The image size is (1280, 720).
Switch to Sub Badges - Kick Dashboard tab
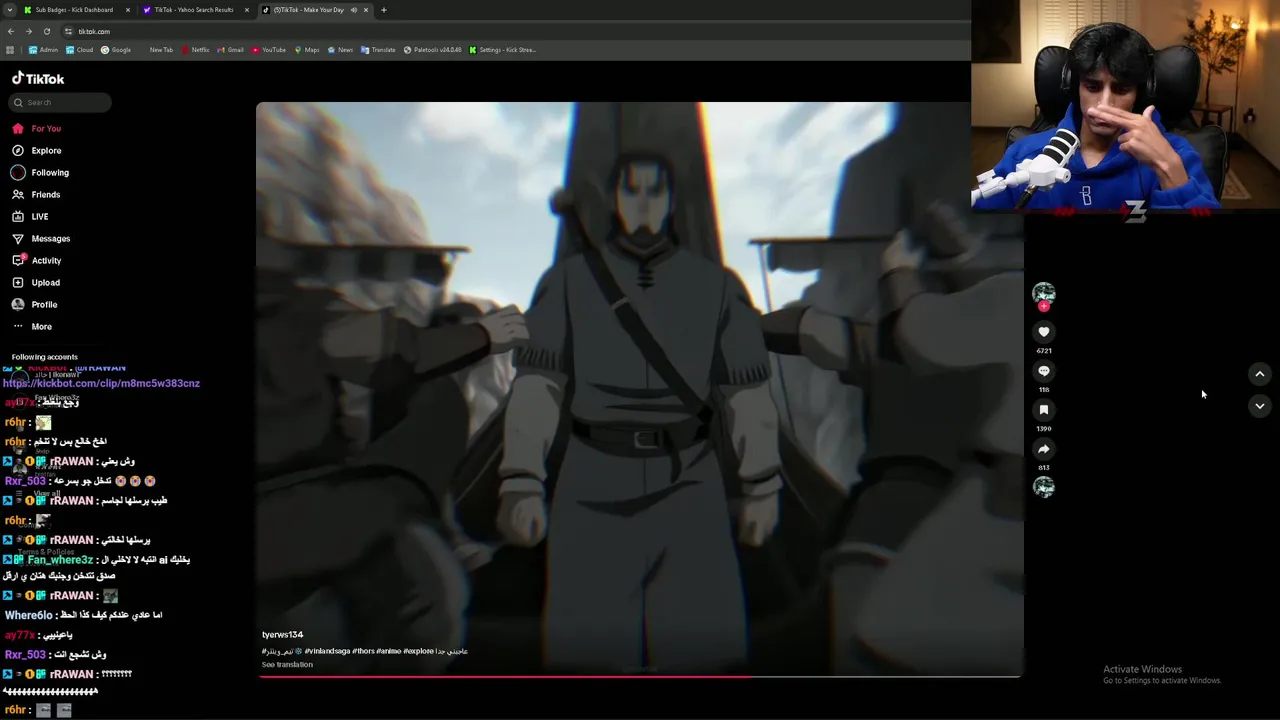point(74,10)
